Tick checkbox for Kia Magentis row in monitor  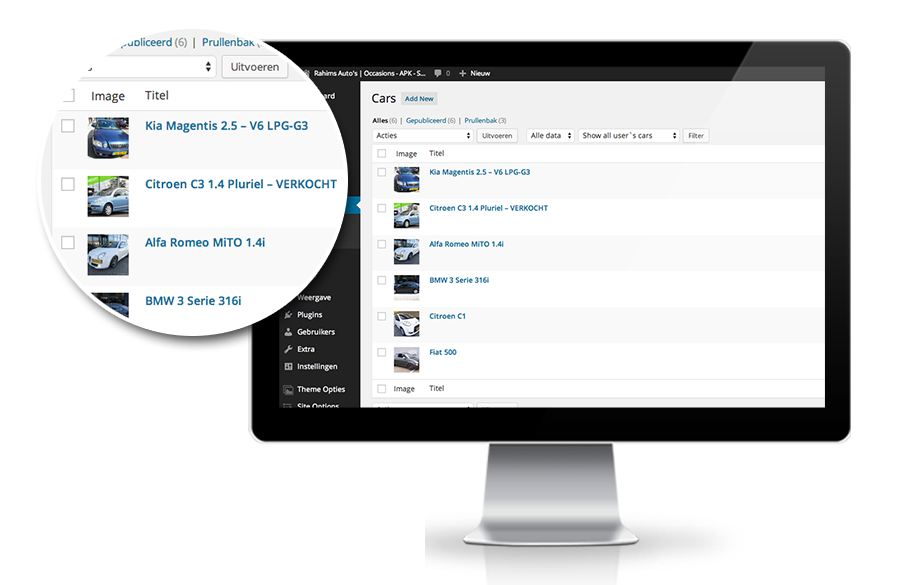click(x=382, y=172)
